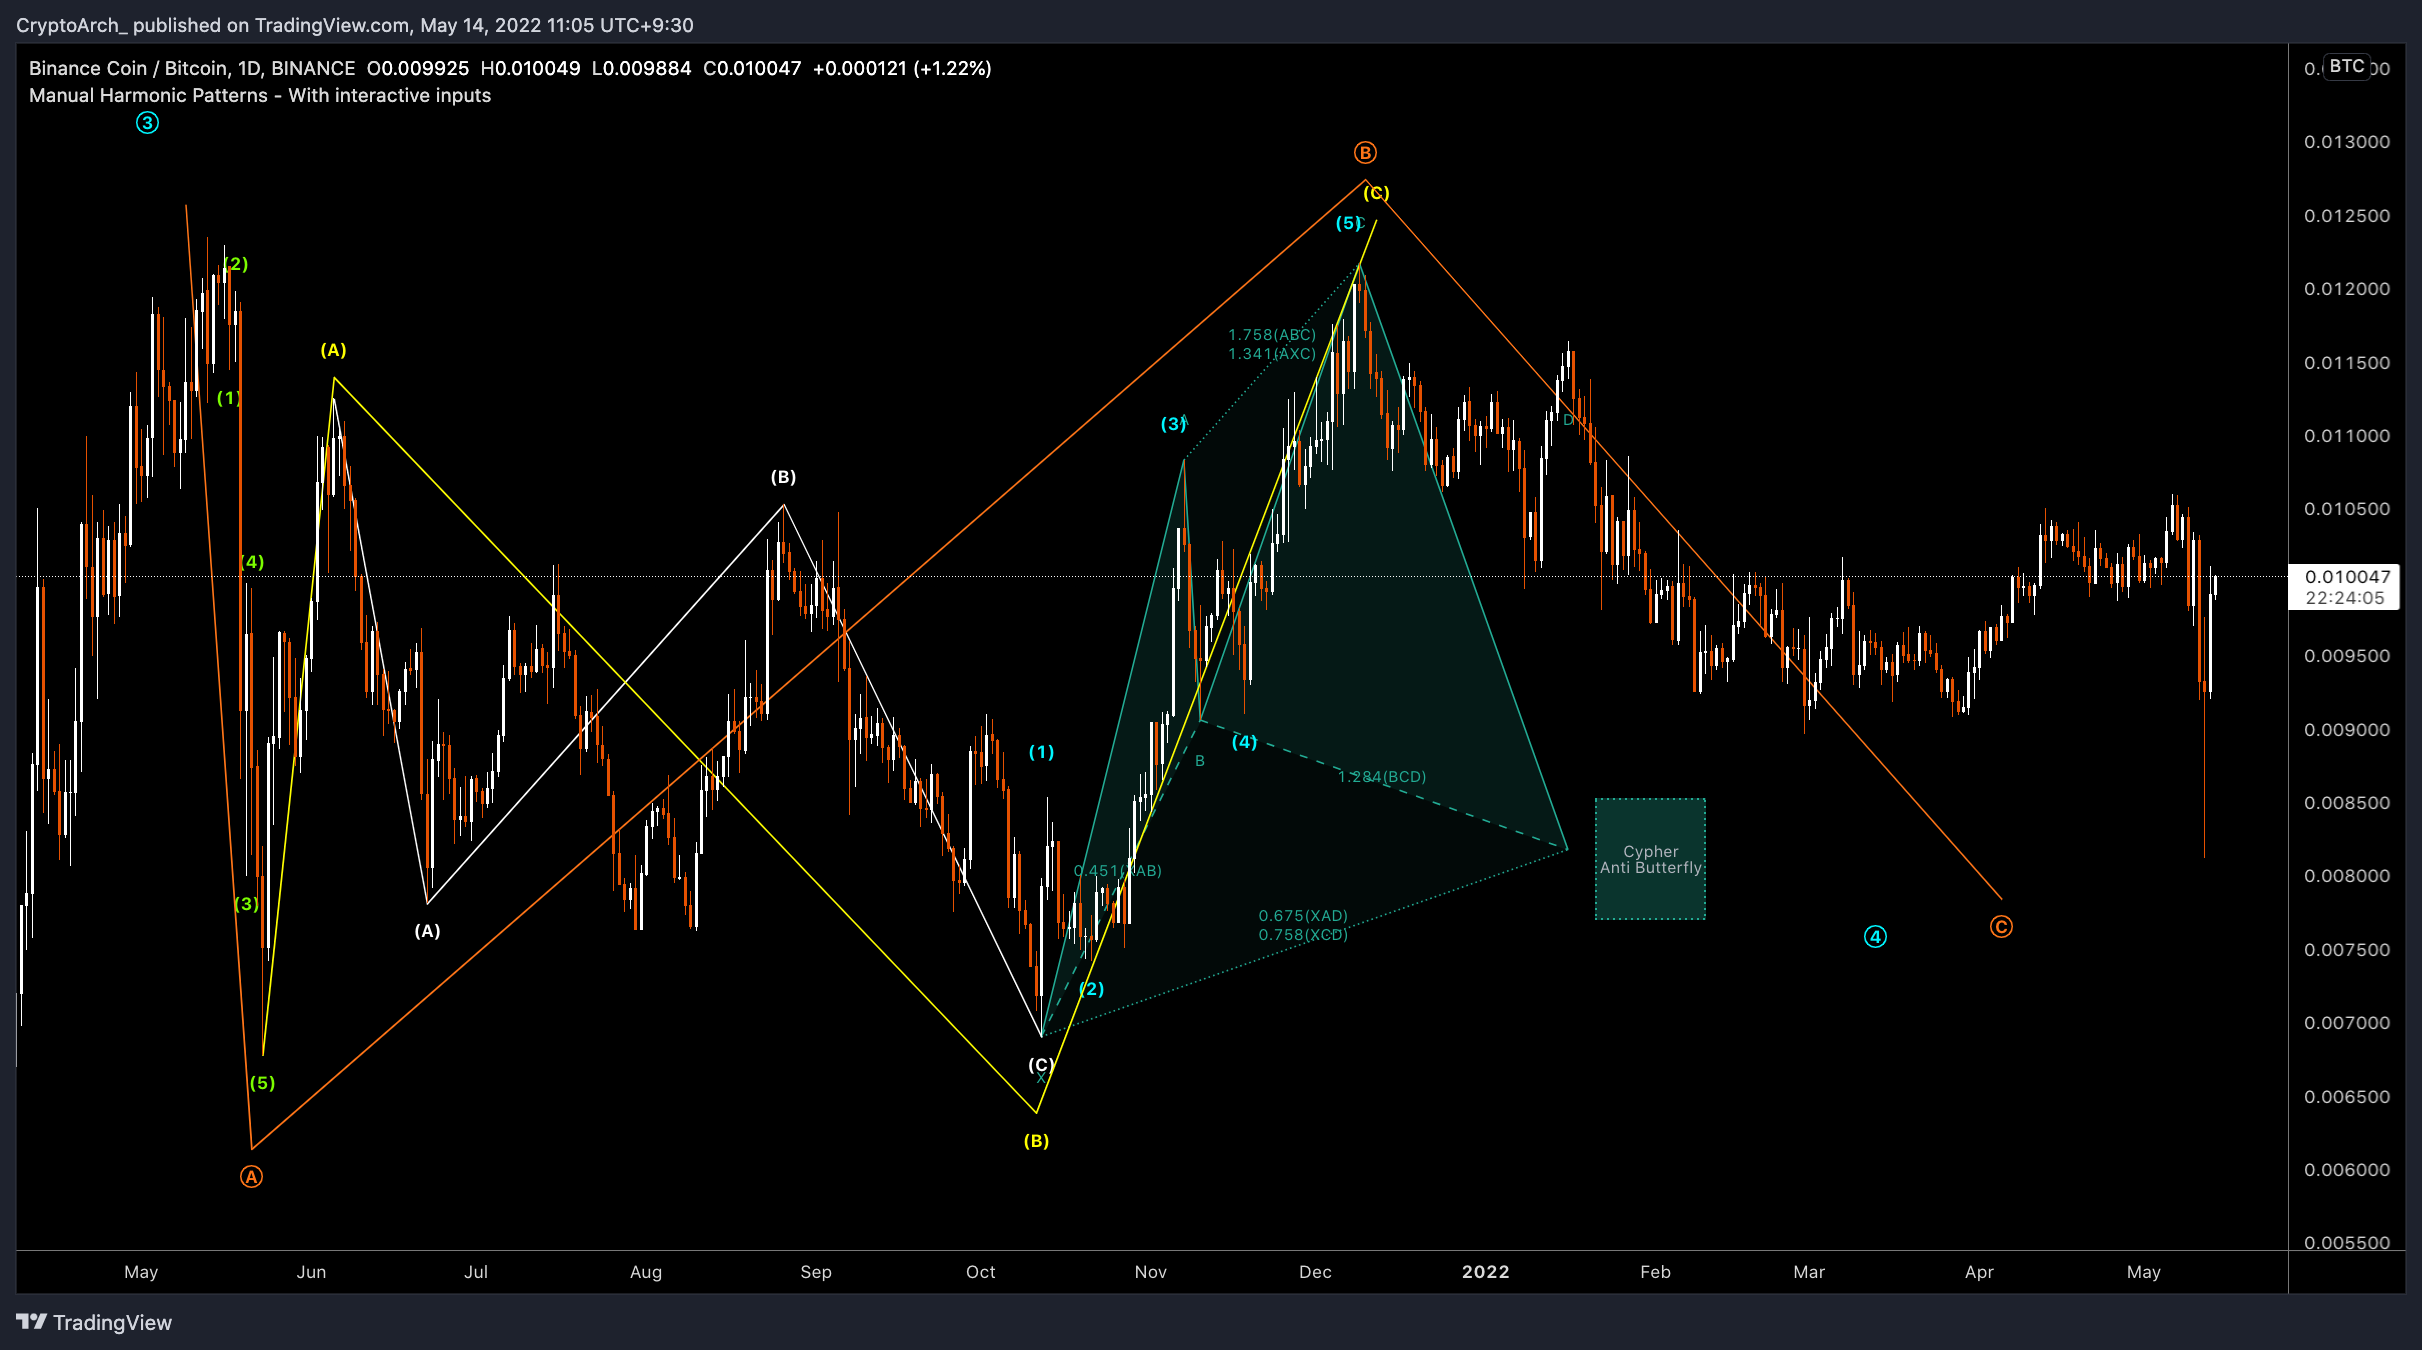The image size is (2422, 1350).
Task: Click the TradingView logo icon
Action: [31, 1321]
